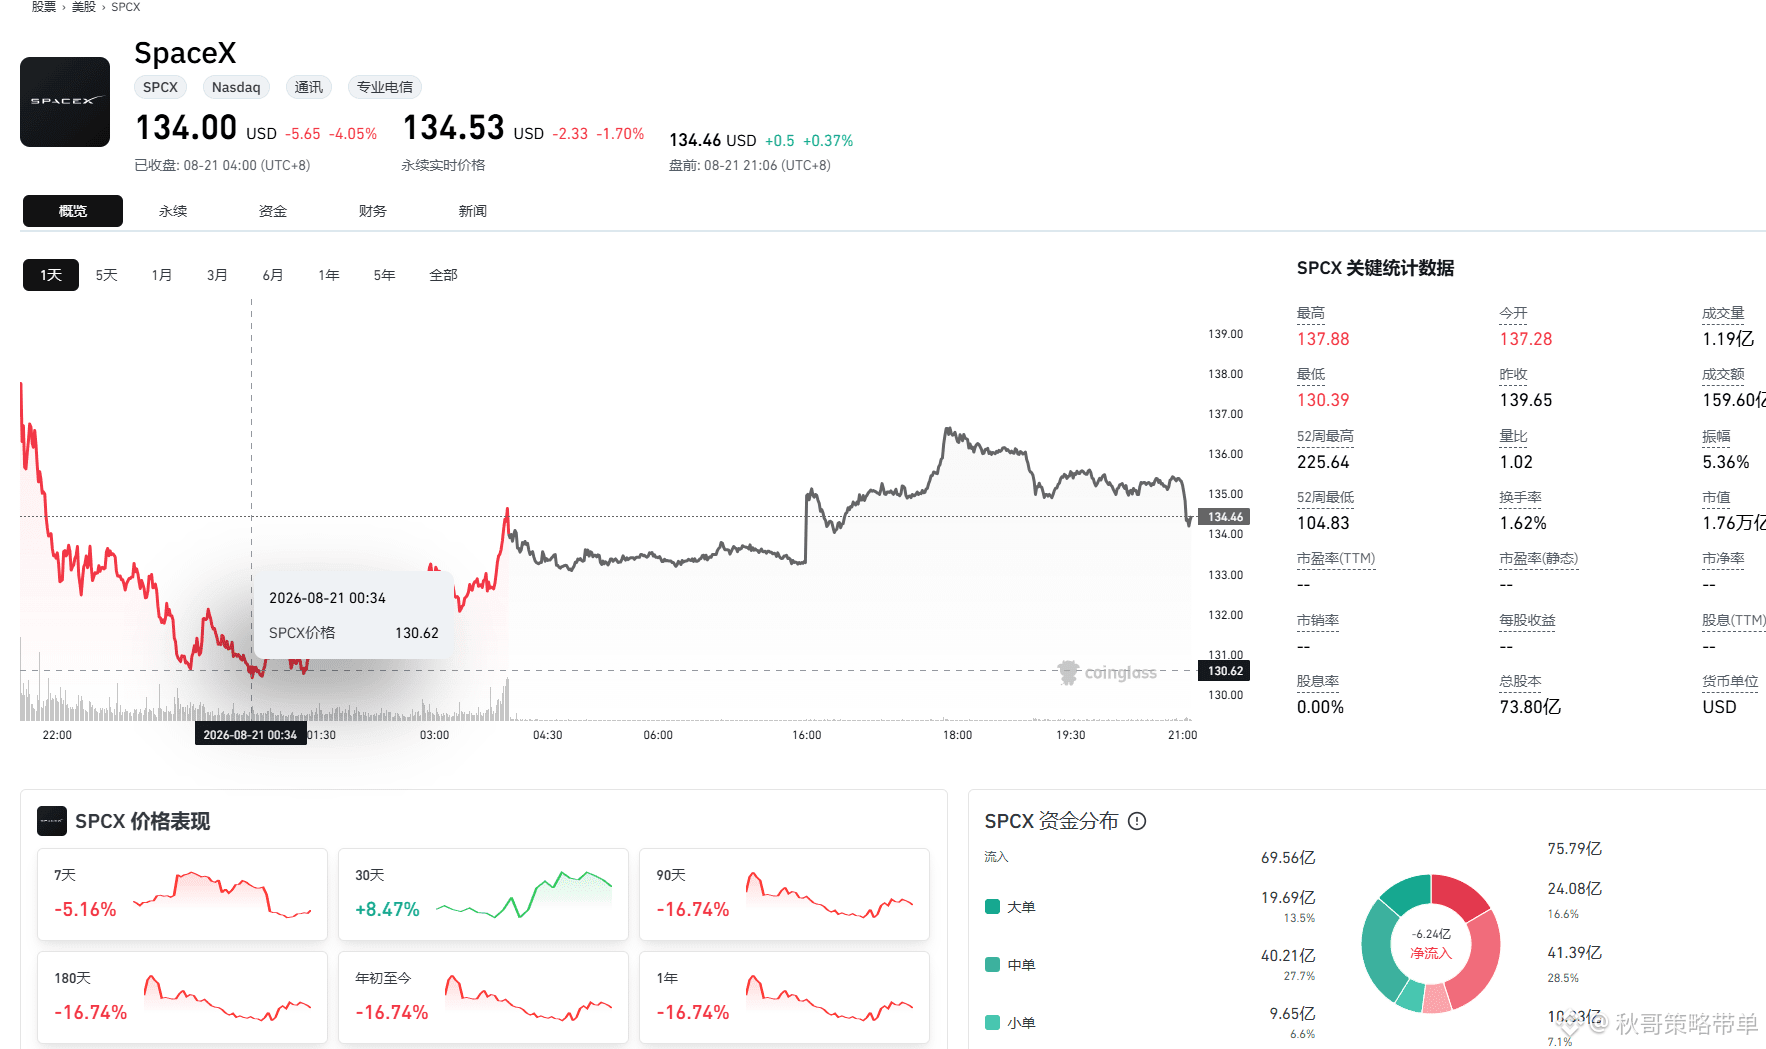Switch to the 永续 tab
Viewport: 1766px width, 1049px height.
pos(173,211)
